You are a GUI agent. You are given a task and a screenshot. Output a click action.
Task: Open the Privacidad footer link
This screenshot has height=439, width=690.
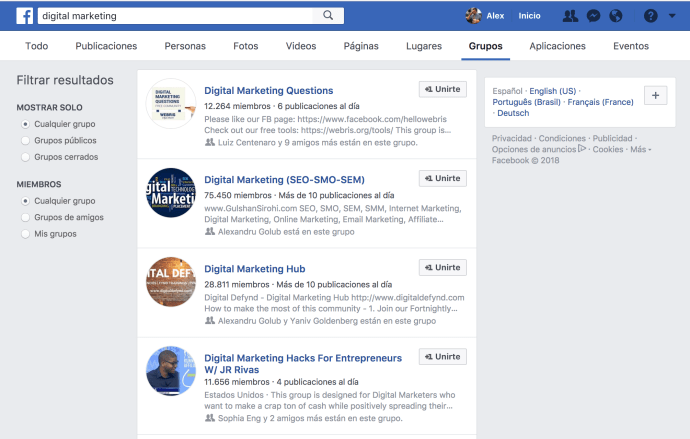click(x=512, y=138)
